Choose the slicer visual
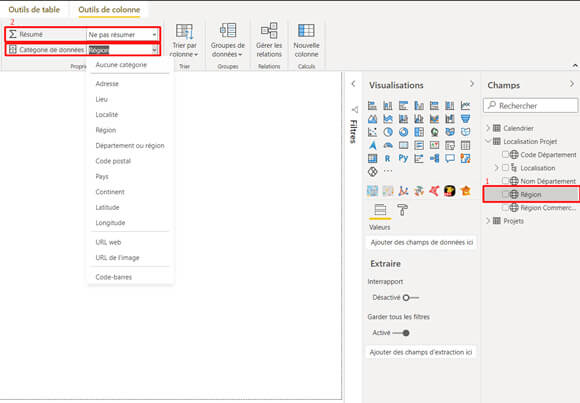This screenshot has width=580, height=403. coord(450,145)
